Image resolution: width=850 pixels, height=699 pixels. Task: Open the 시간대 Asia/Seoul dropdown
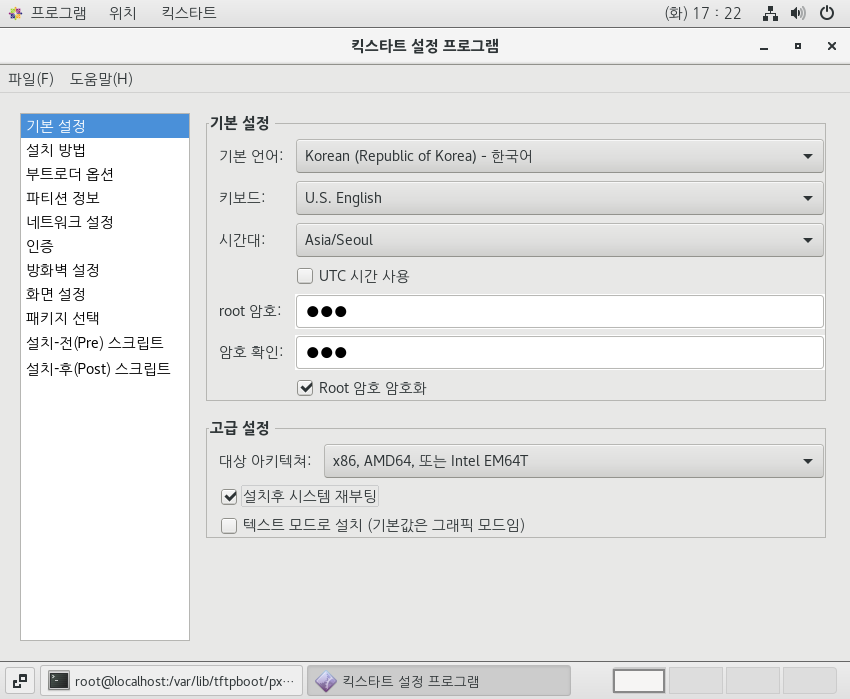[x=559, y=240]
